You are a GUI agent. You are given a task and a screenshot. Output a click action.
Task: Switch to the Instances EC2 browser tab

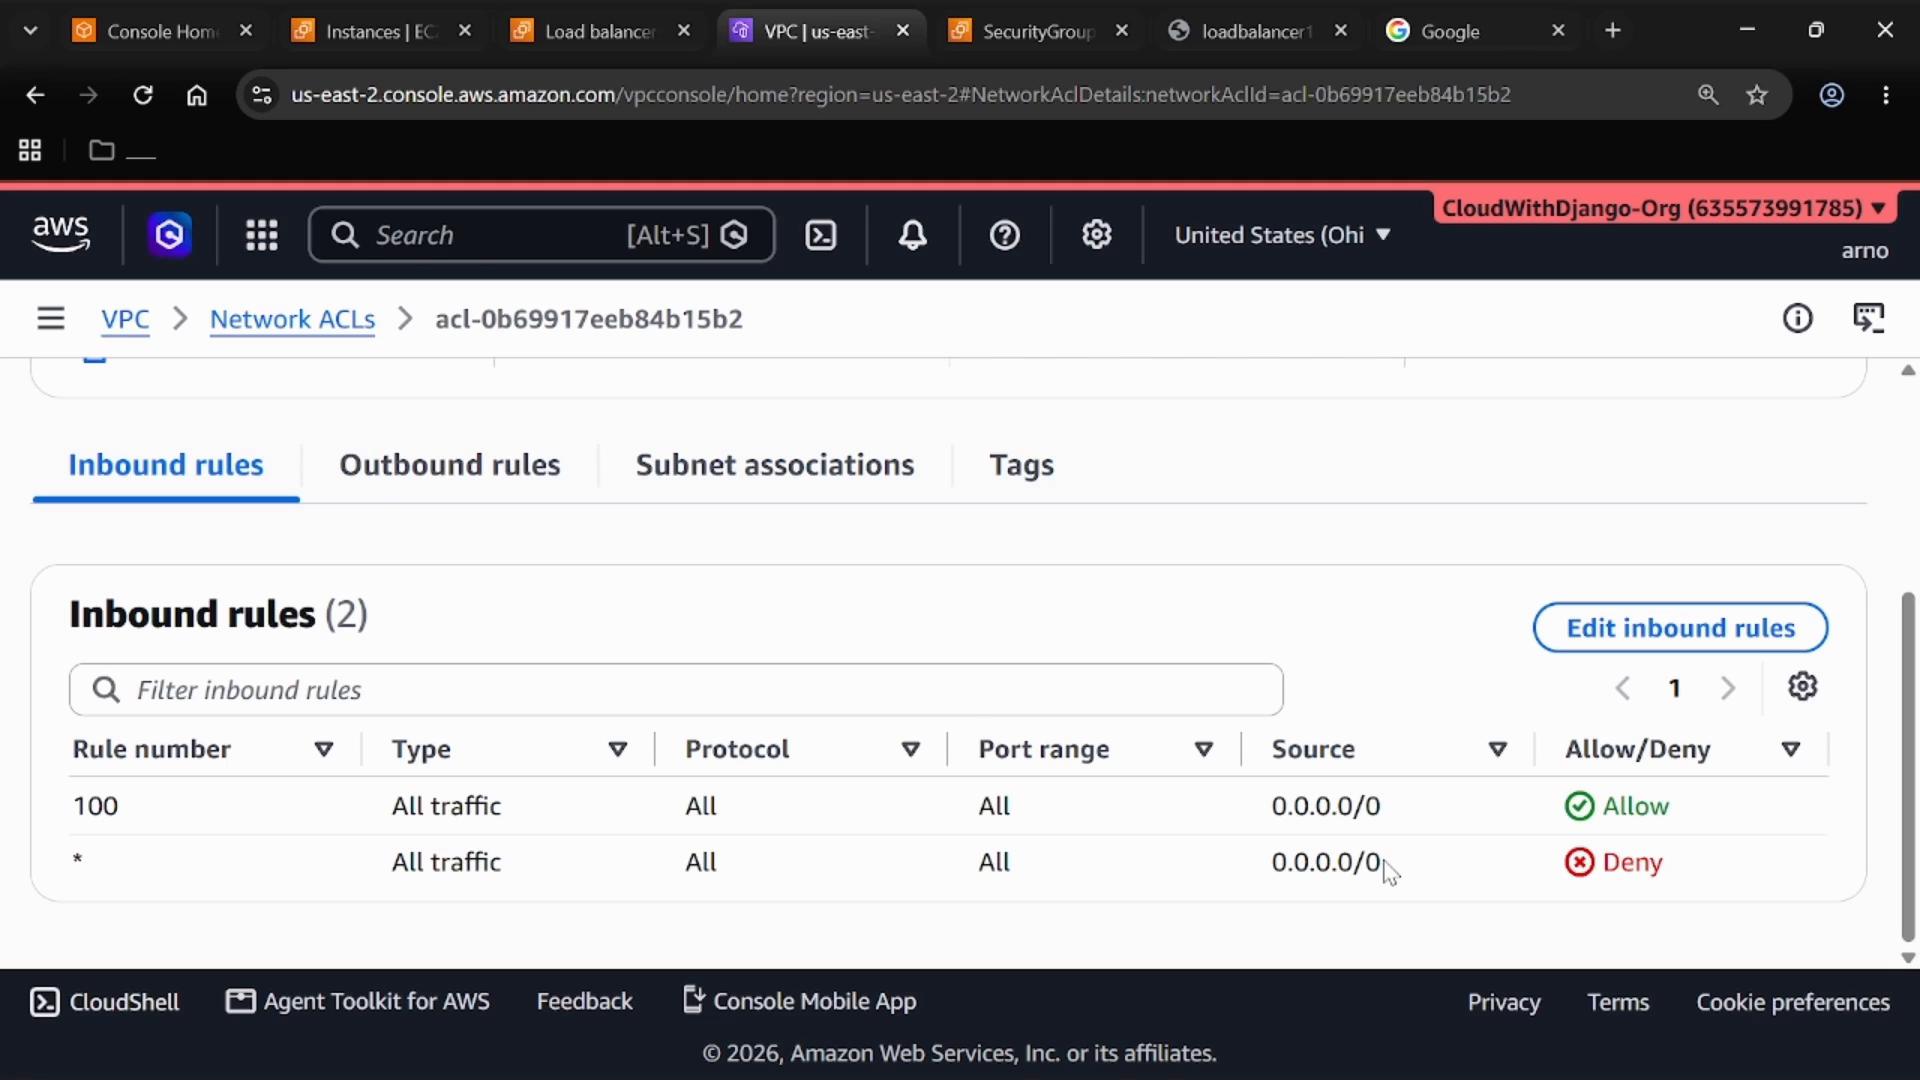click(x=382, y=31)
